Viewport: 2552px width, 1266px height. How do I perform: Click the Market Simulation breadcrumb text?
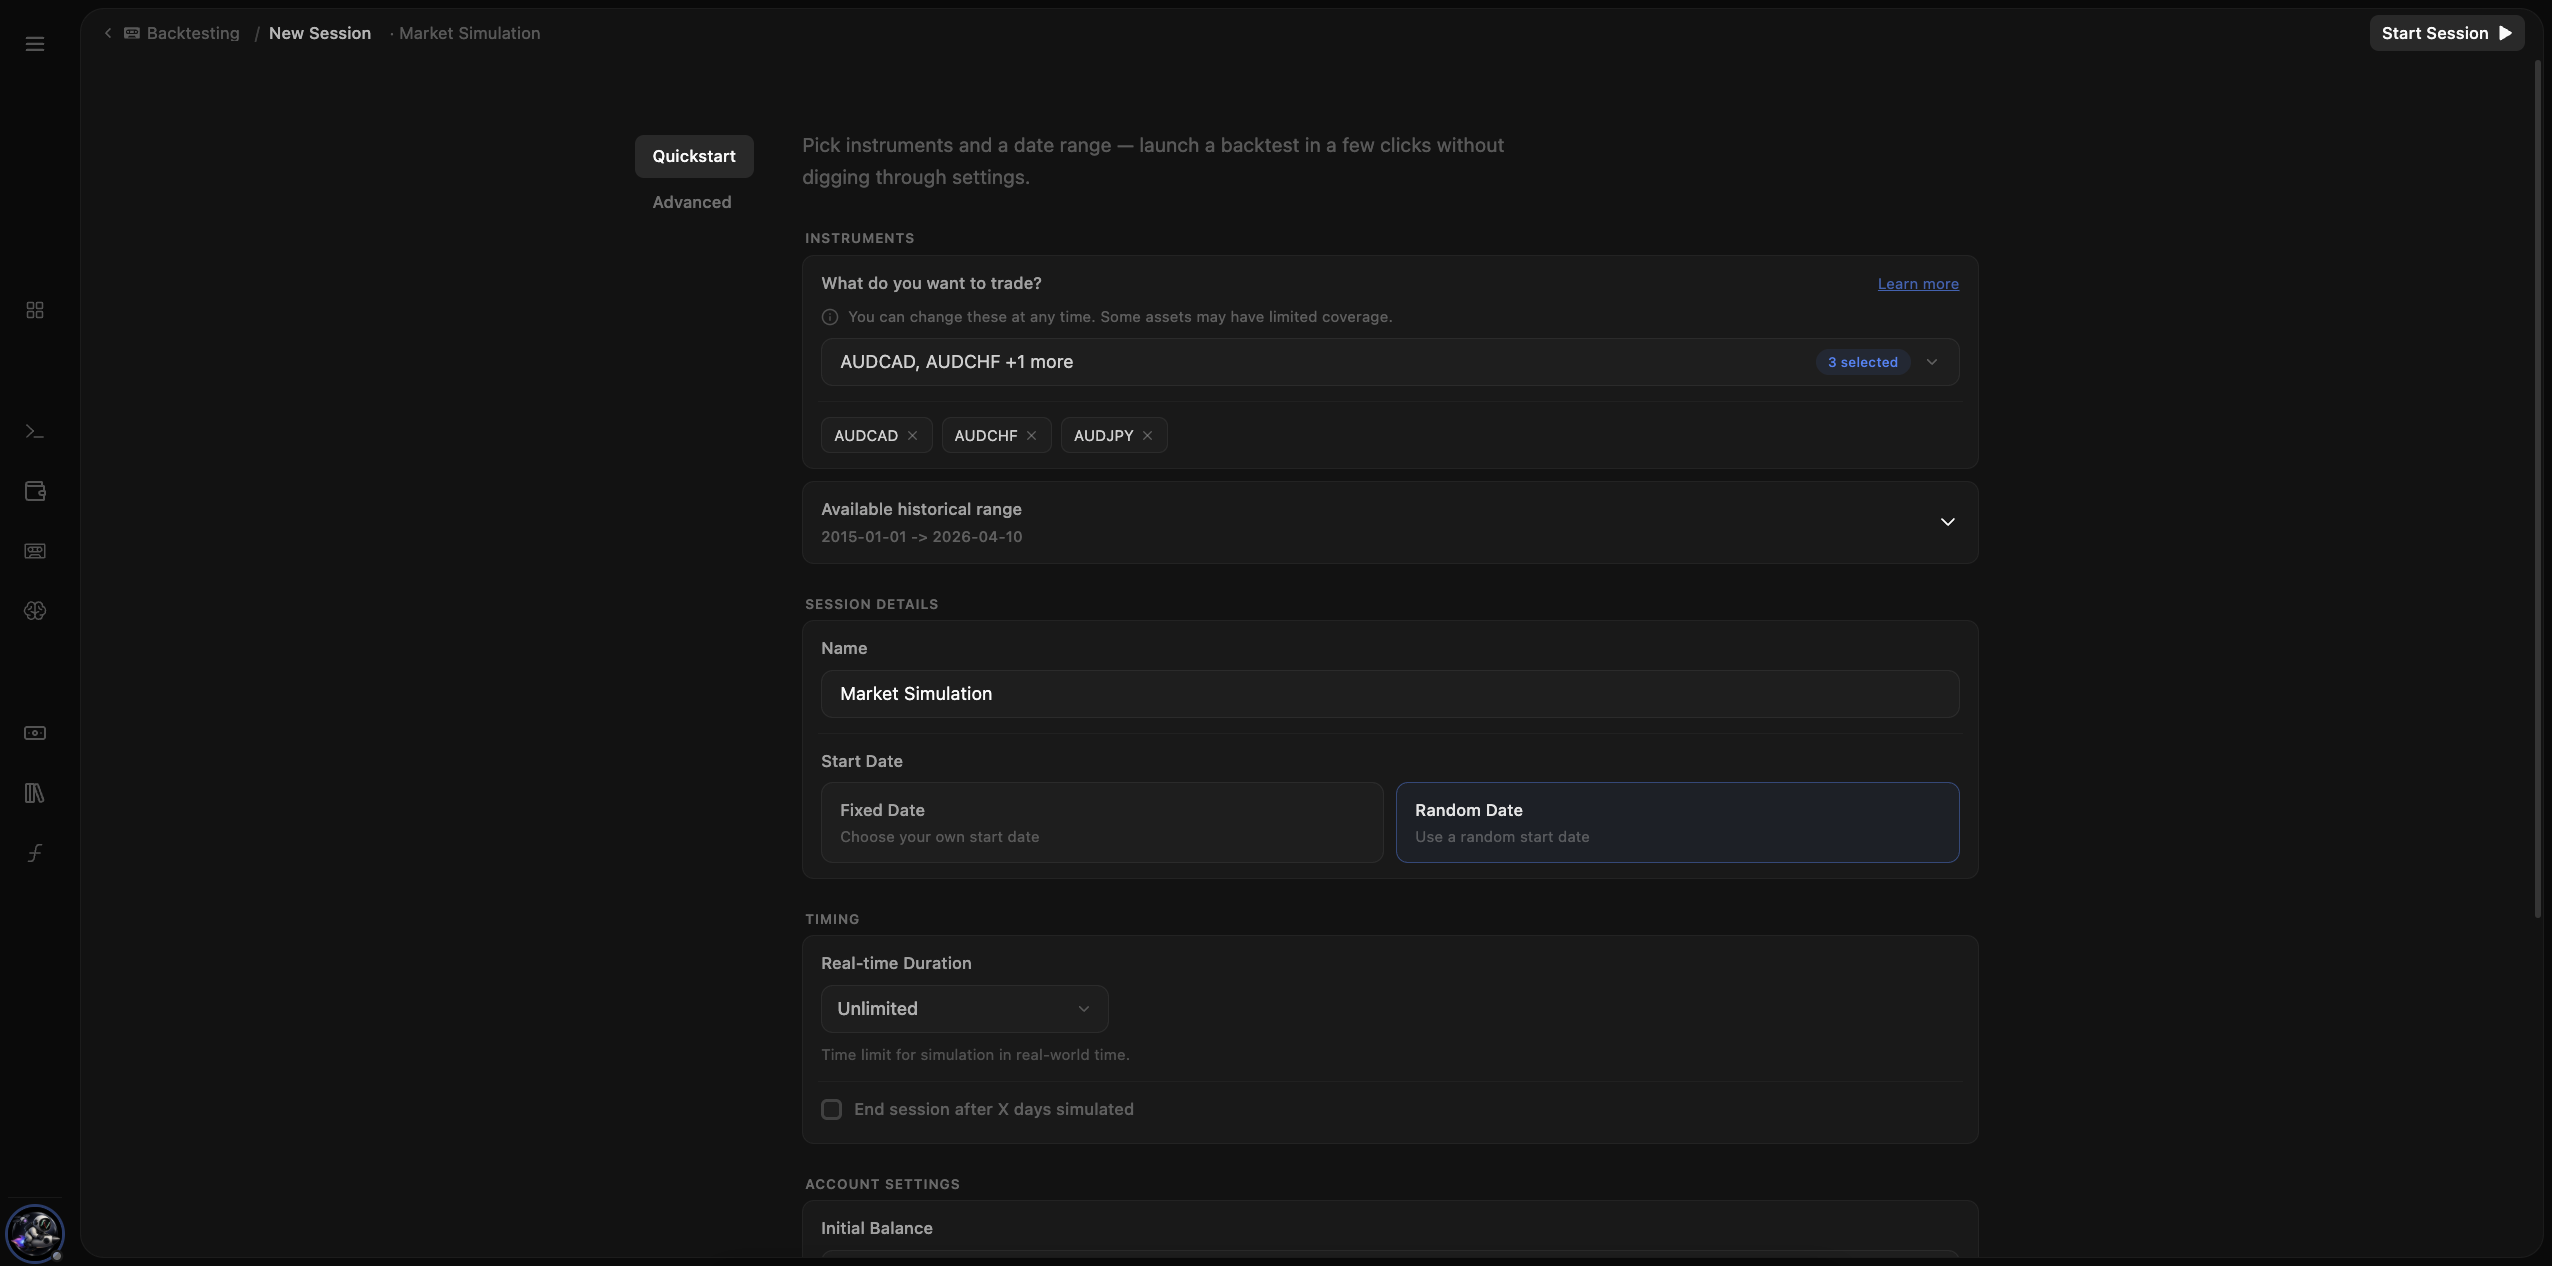pos(469,33)
